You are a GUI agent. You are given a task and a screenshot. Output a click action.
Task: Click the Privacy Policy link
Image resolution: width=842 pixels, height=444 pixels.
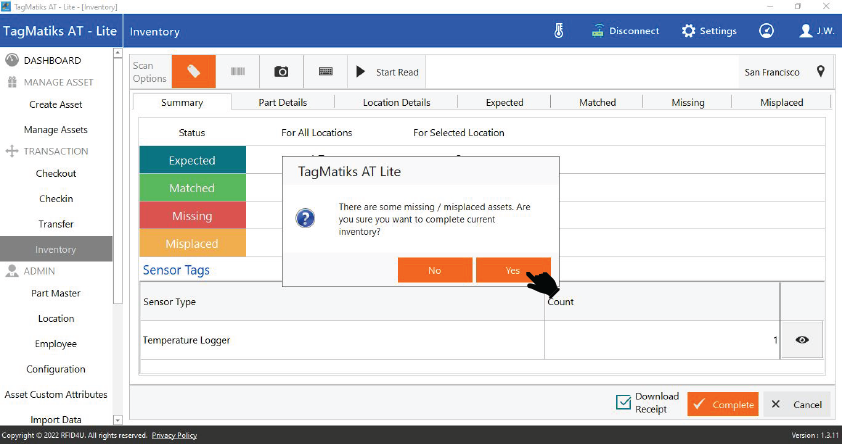[176, 436]
